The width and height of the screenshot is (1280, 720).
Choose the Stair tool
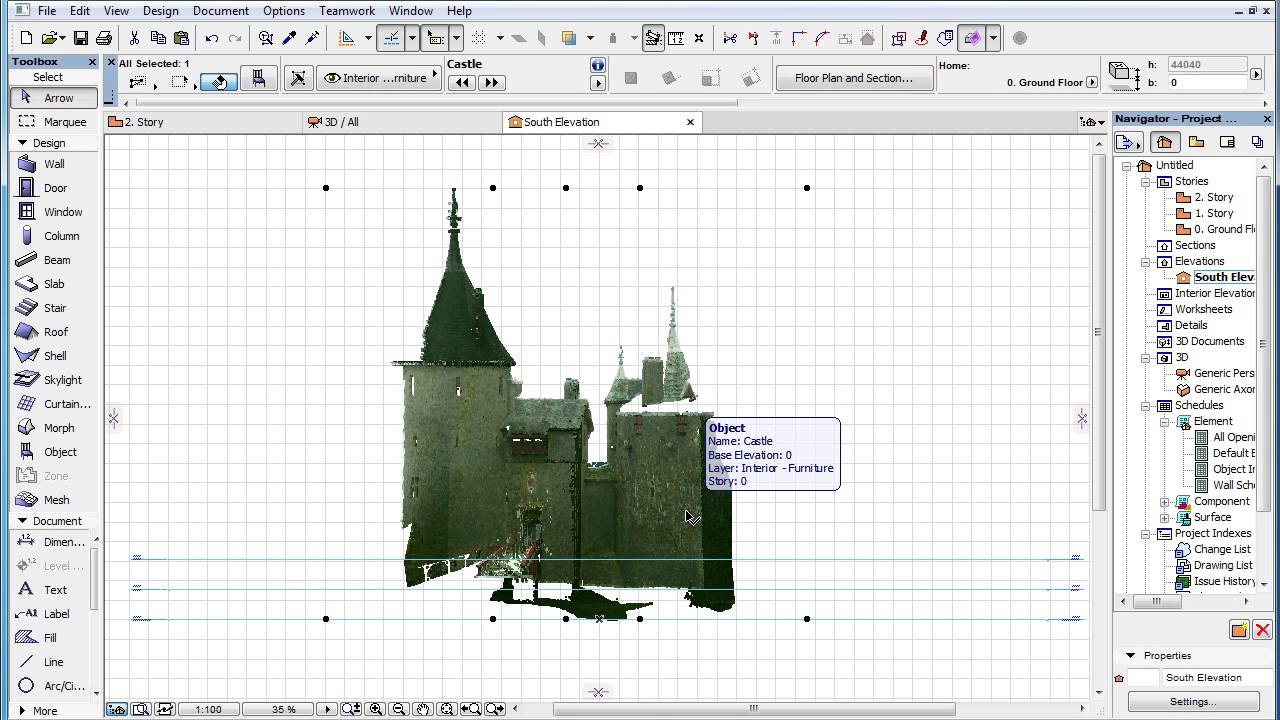click(54, 308)
